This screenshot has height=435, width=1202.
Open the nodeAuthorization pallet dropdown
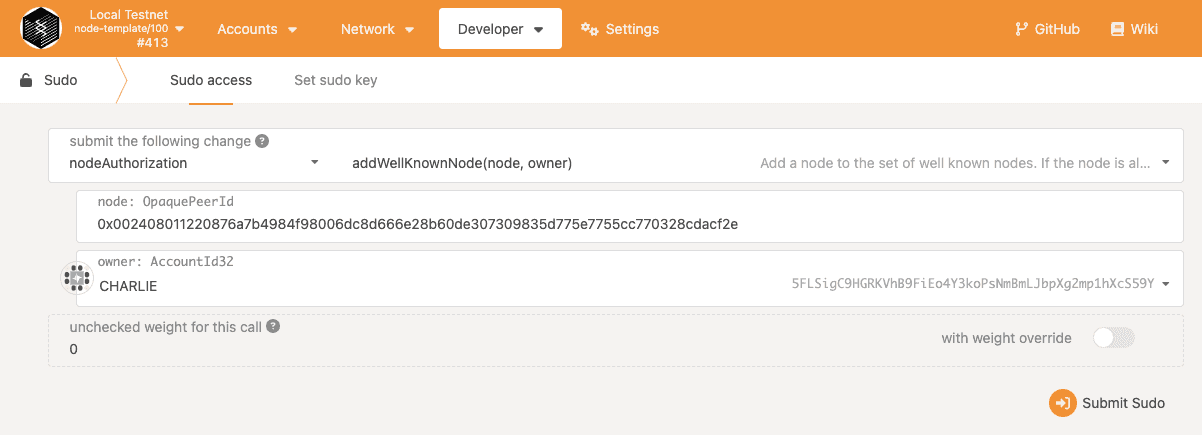(x=194, y=162)
